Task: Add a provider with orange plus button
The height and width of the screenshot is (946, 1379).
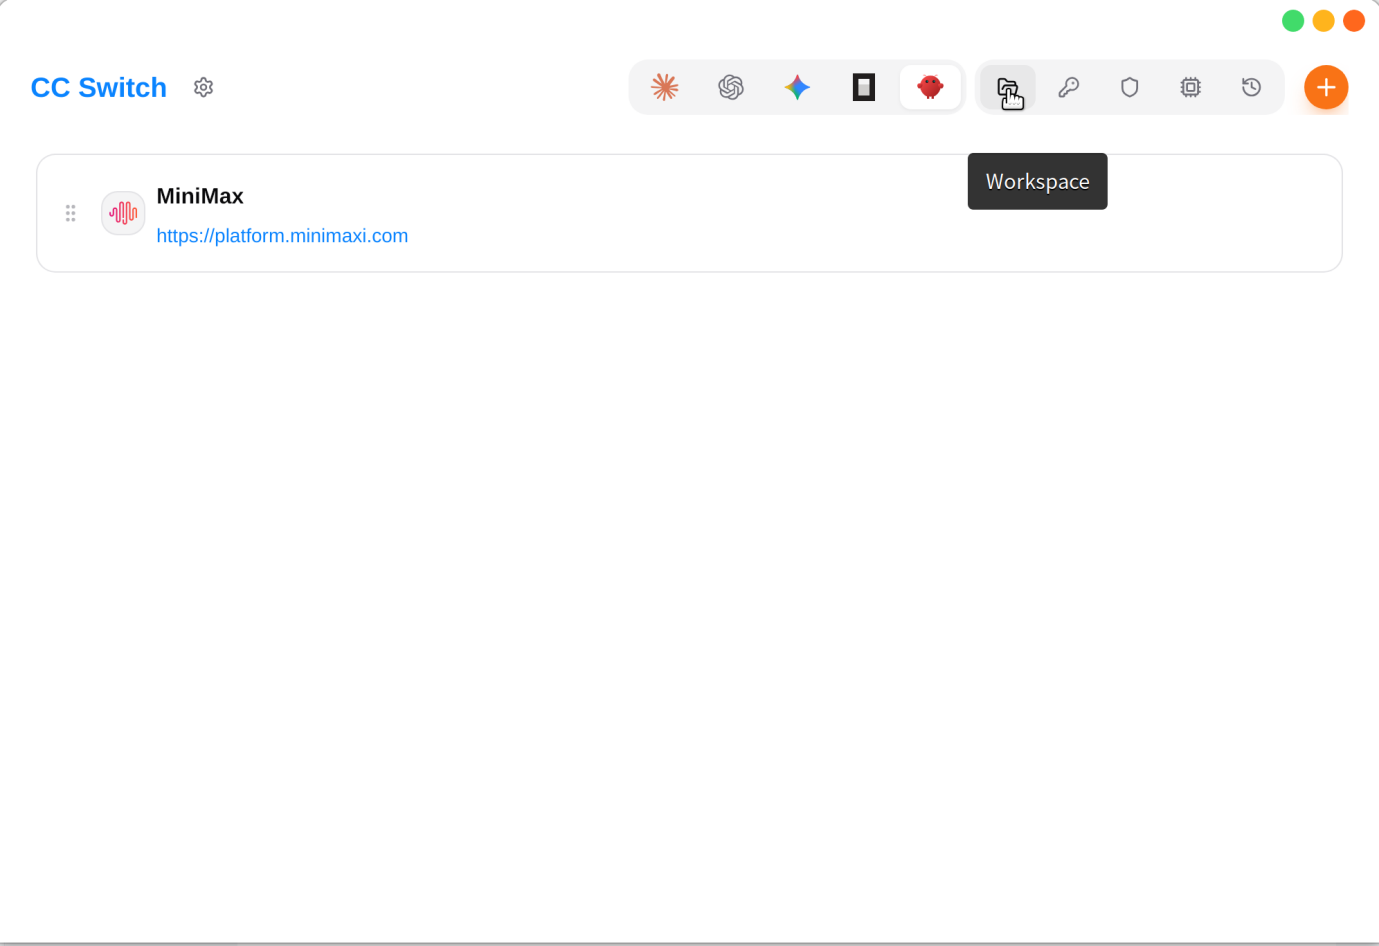Action: click(1326, 87)
